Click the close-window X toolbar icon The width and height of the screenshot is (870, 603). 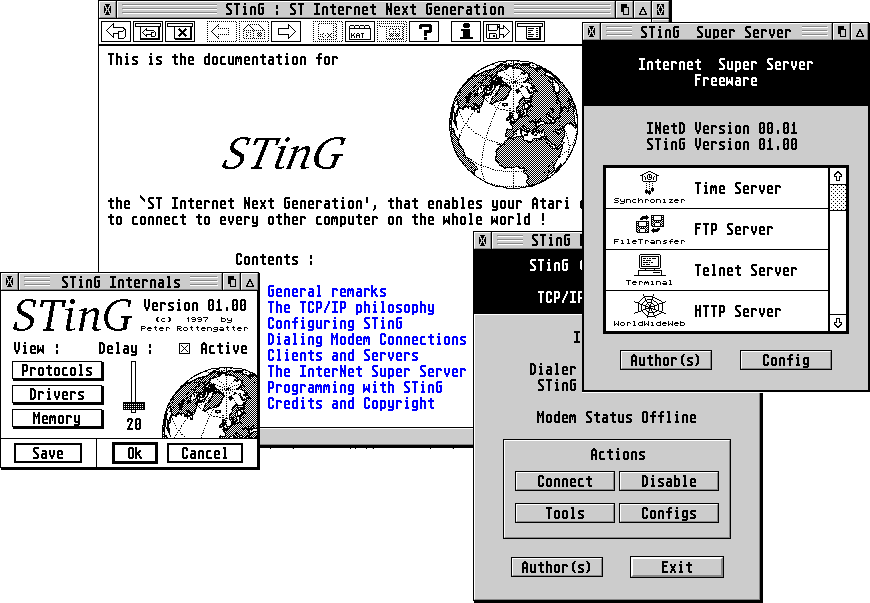coord(180,32)
